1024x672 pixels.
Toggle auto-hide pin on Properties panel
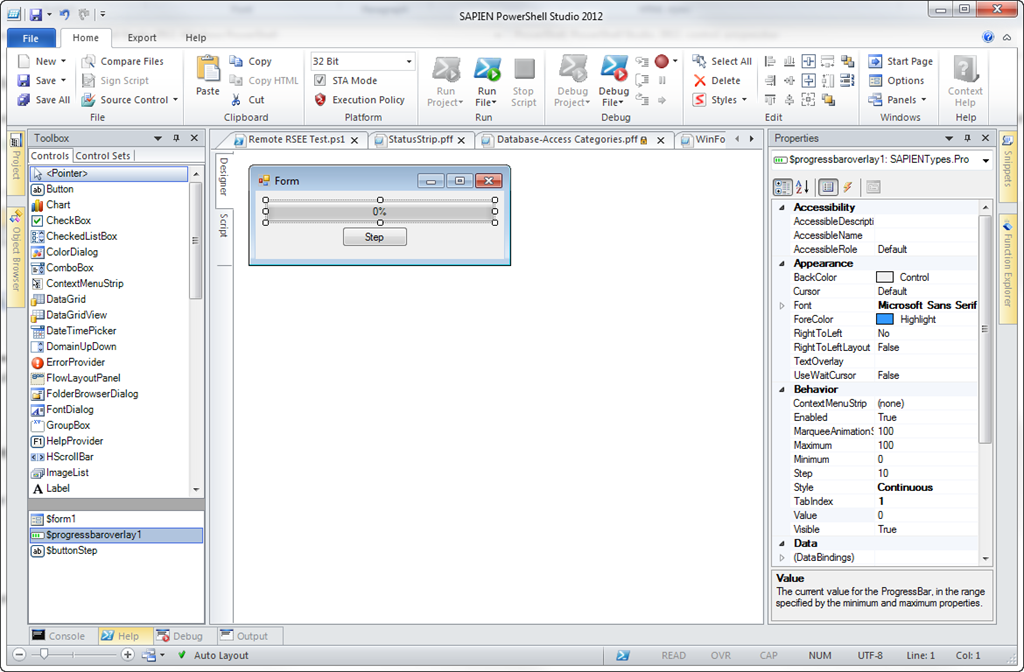pyautogui.click(x=967, y=138)
